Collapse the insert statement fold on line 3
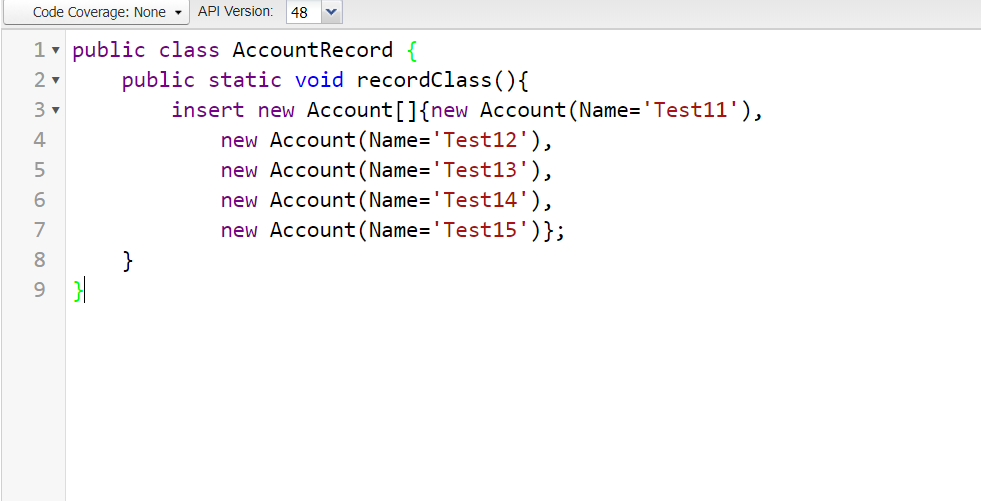This screenshot has width=981, height=501. pos(56,110)
